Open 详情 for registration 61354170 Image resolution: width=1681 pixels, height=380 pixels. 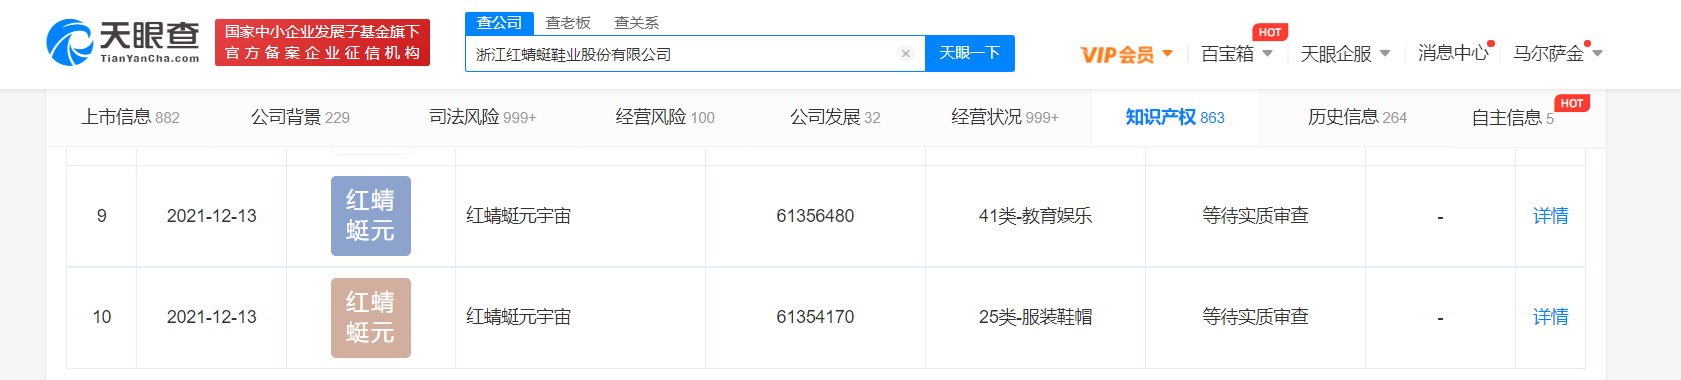tap(1550, 317)
